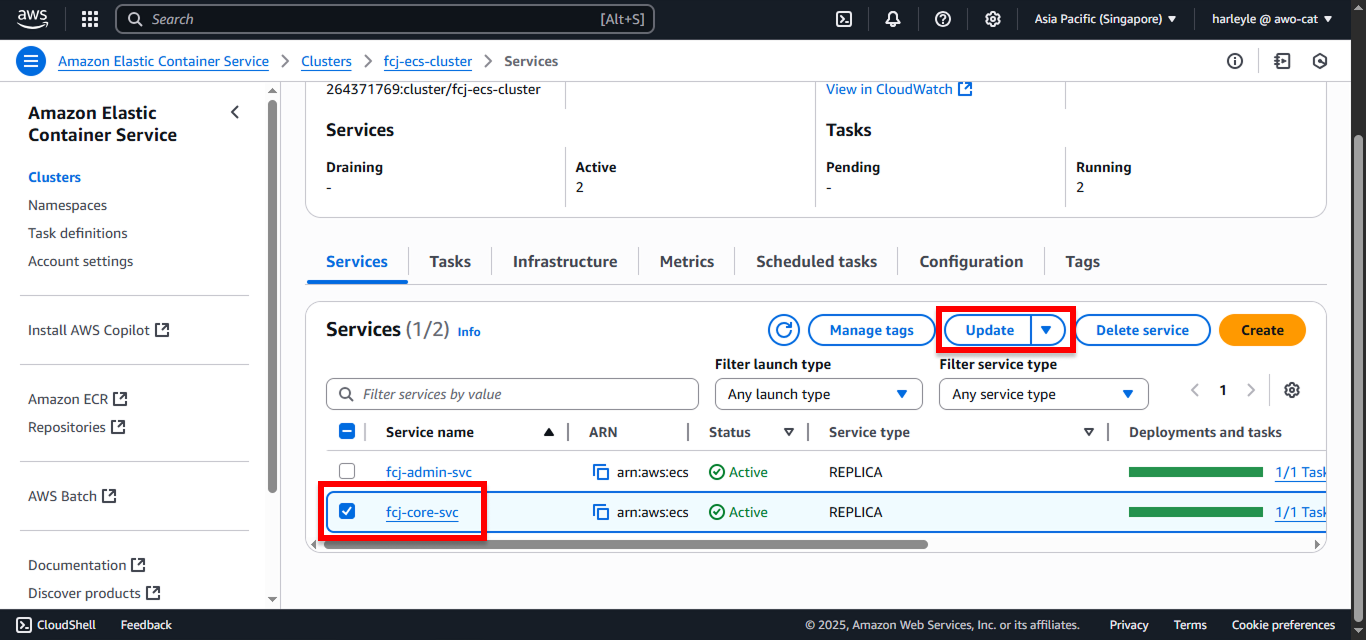Sort by Service name arrow
The image size is (1366, 640).
548,432
